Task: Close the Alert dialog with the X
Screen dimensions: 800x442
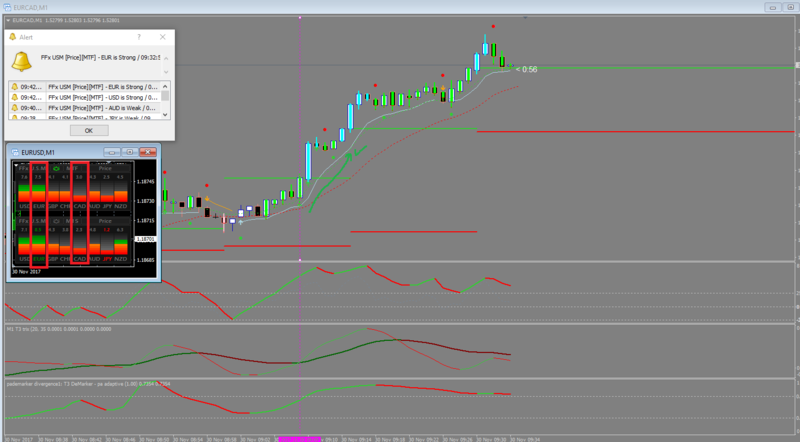Action: [x=162, y=37]
